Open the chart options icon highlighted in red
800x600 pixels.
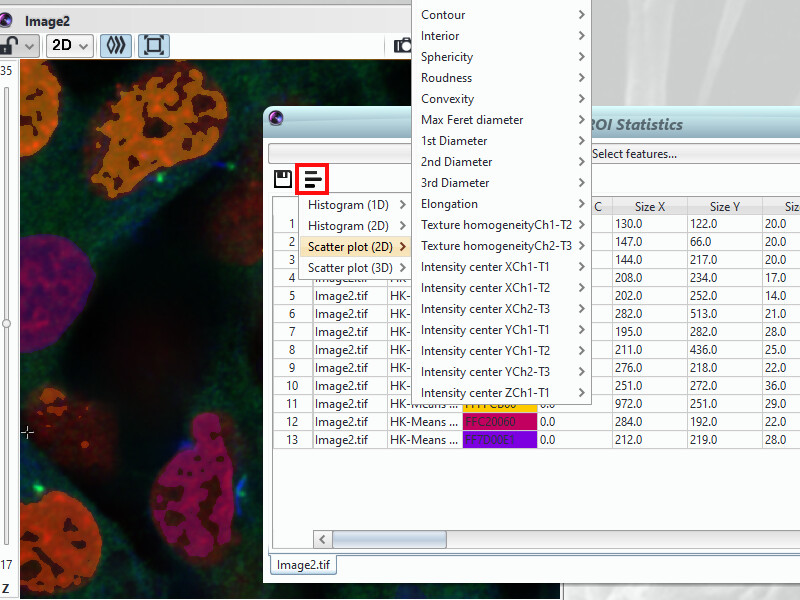point(313,178)
